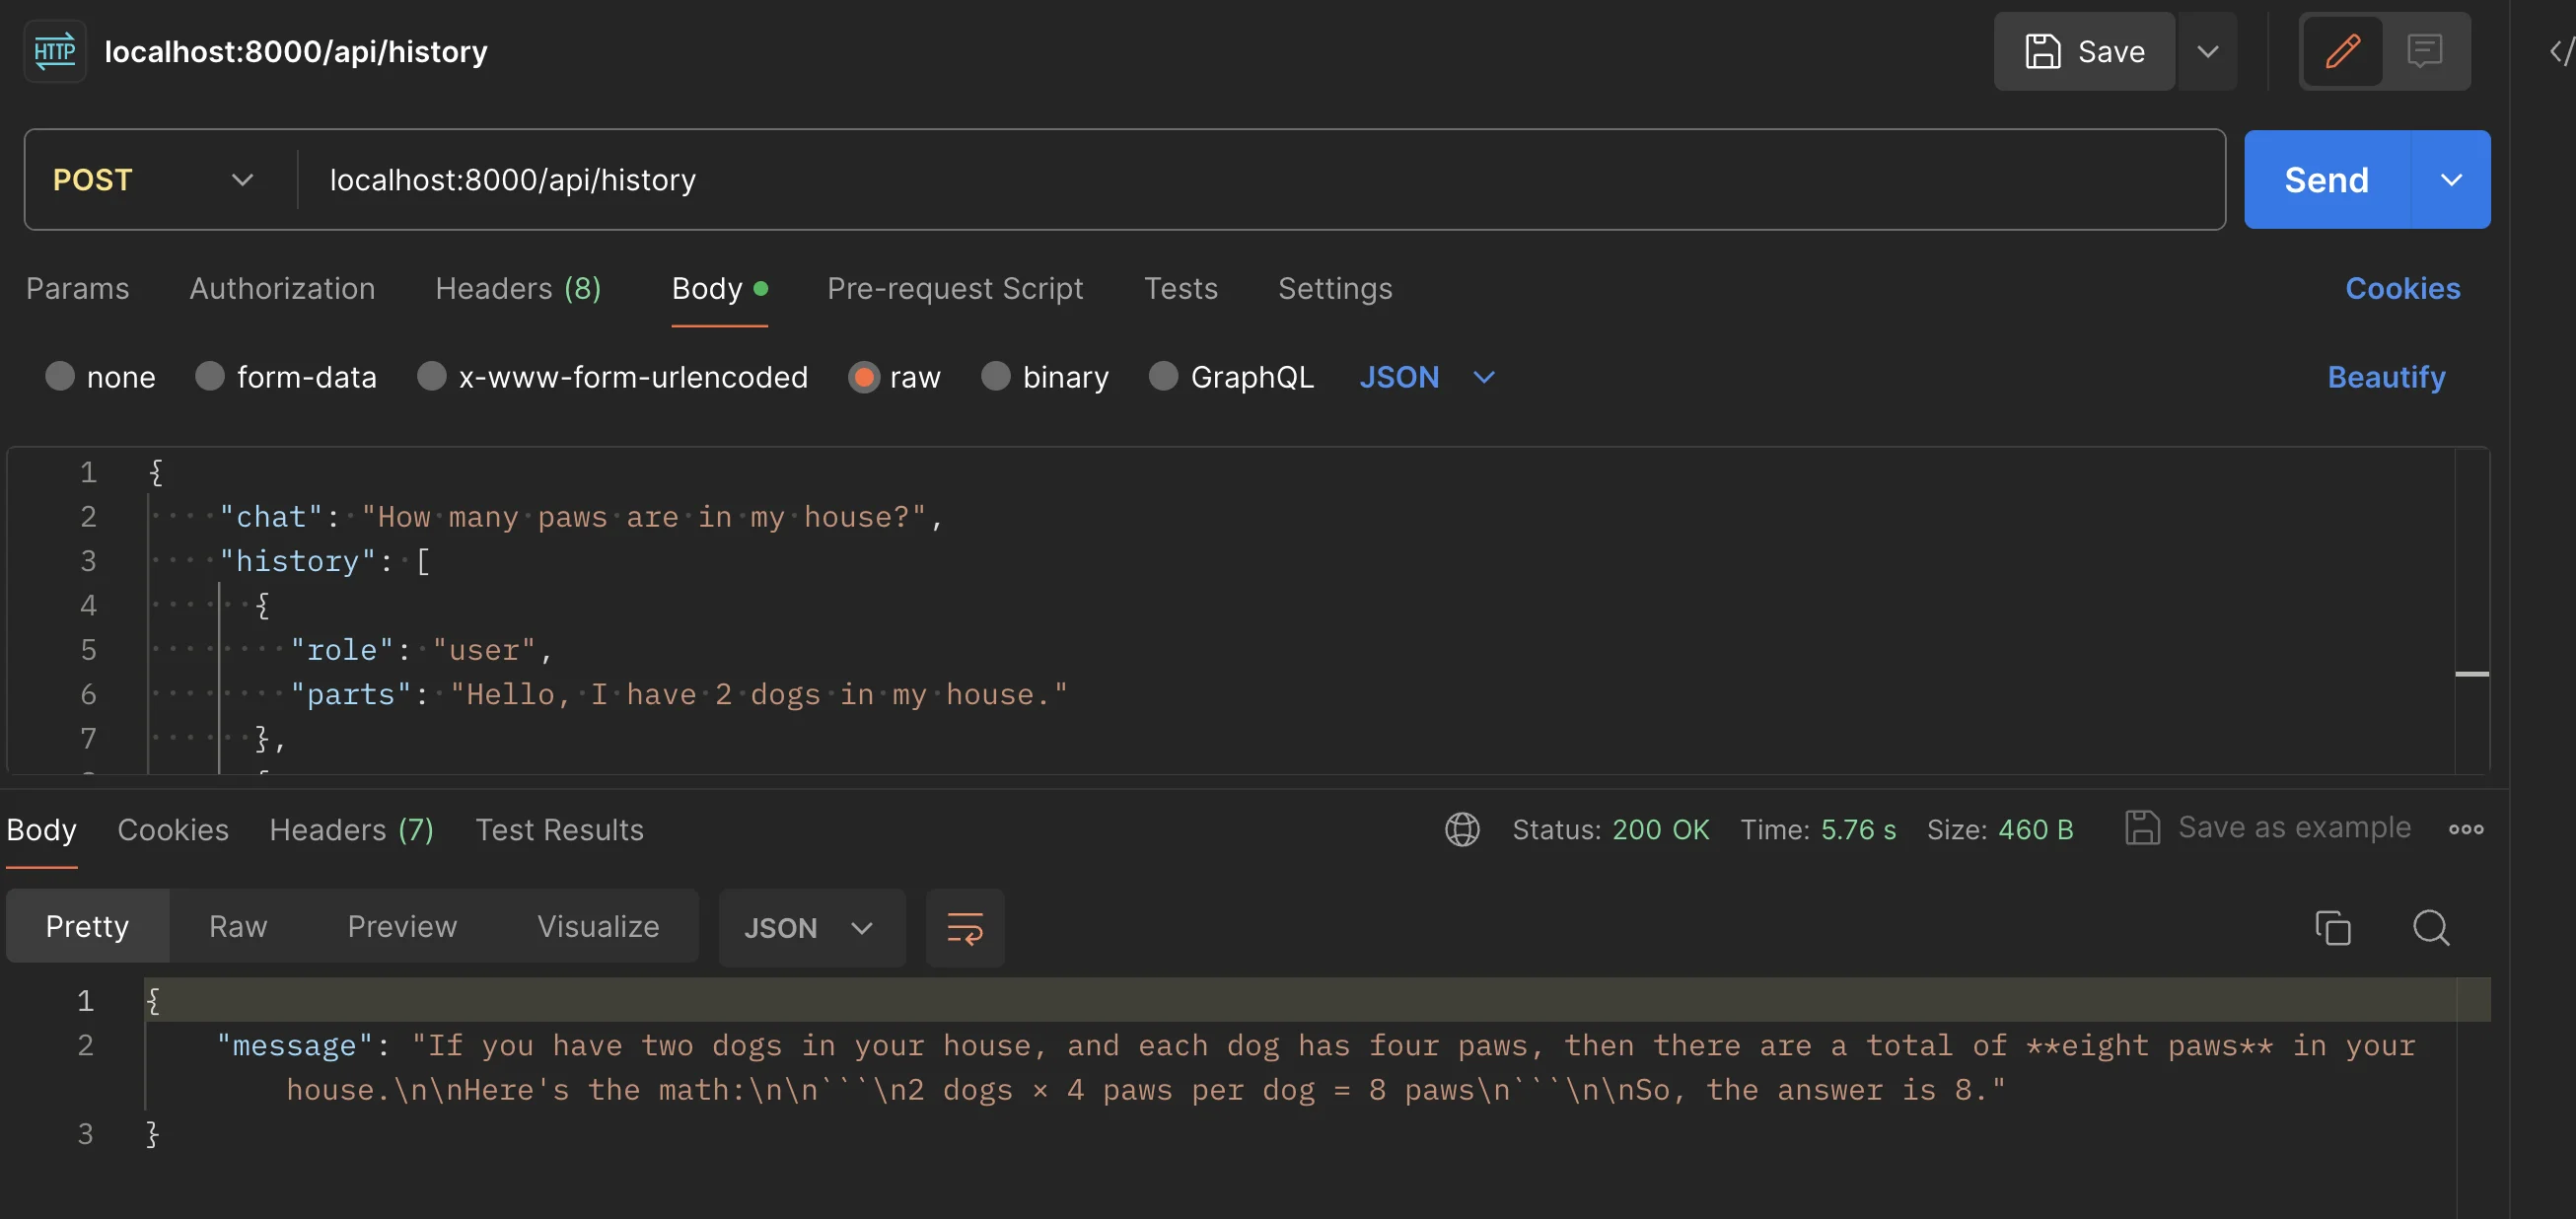The height and width of the screenshot is (1219, 2576).
Task: Open the response Body tab
Action: click(x=42, y=830)
